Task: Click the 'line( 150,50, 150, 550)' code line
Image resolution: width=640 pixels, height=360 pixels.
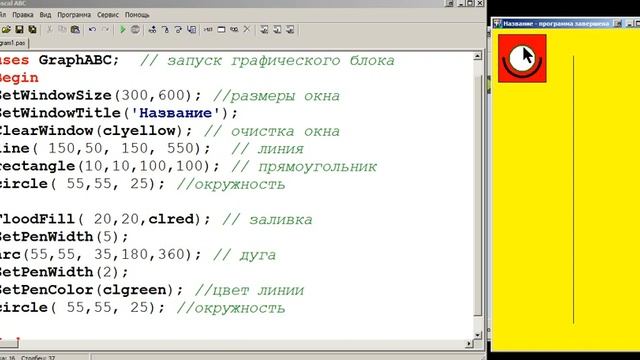Action: click(105, 148)
